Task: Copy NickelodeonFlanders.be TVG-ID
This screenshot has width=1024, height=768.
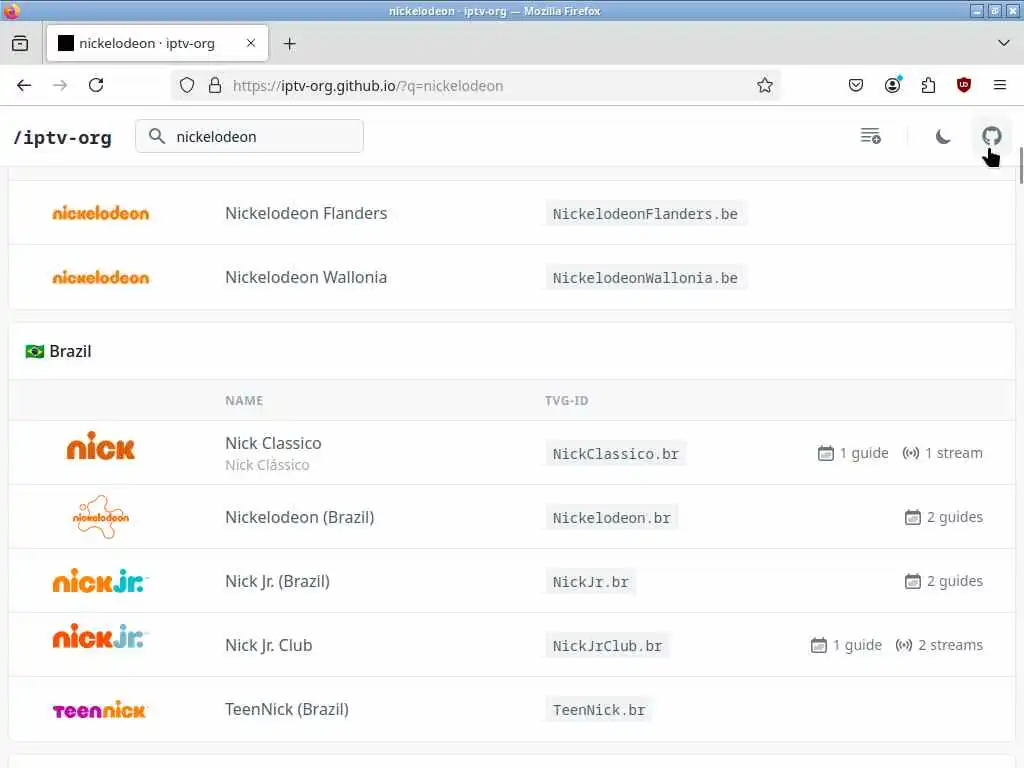Action: point(645,214)
